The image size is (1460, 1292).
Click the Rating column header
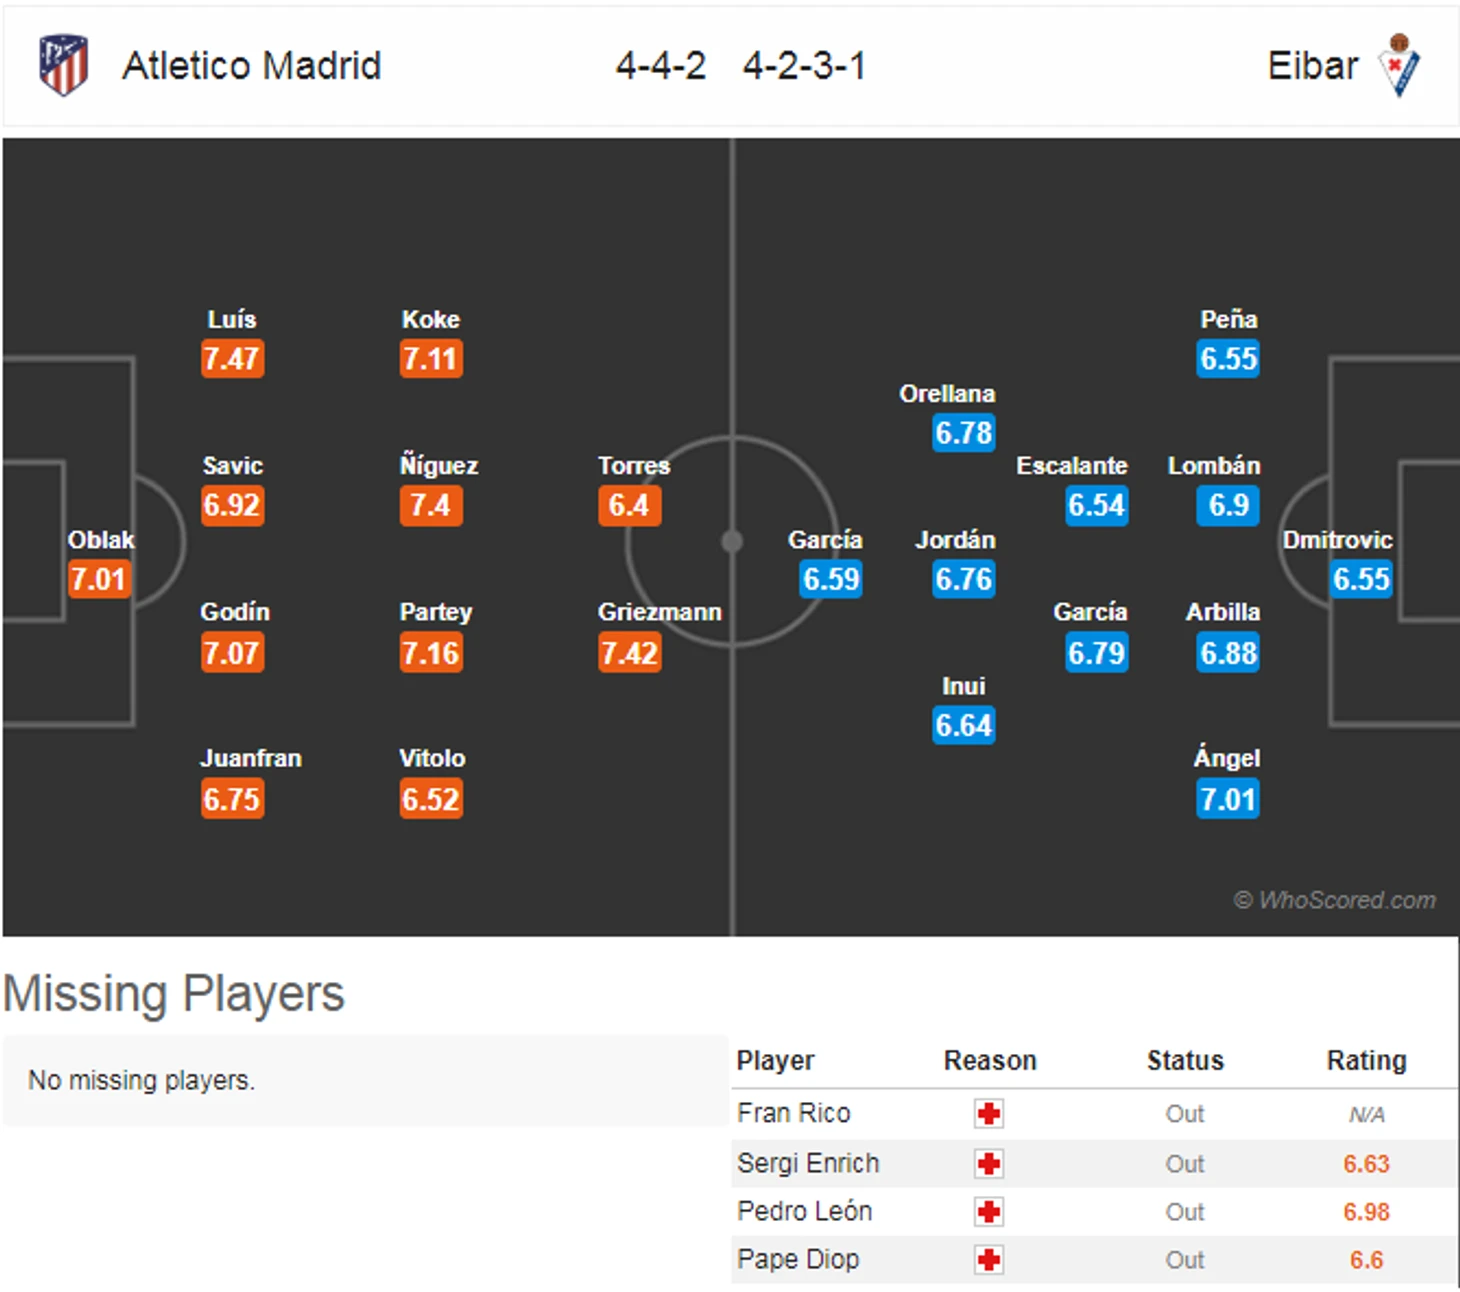coord(1366,1060)
